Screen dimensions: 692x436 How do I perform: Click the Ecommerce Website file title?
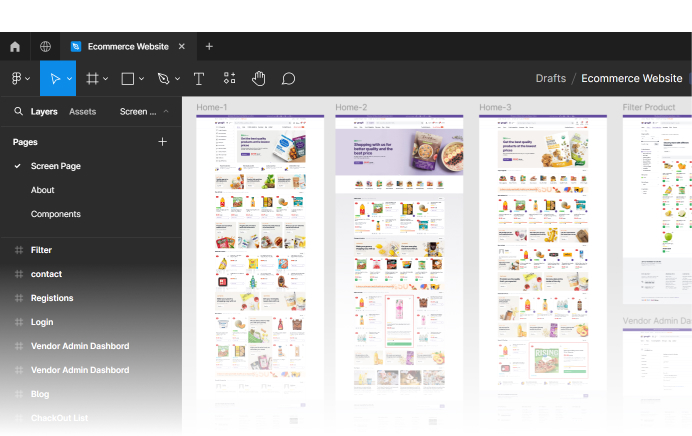tap(632, 78)
